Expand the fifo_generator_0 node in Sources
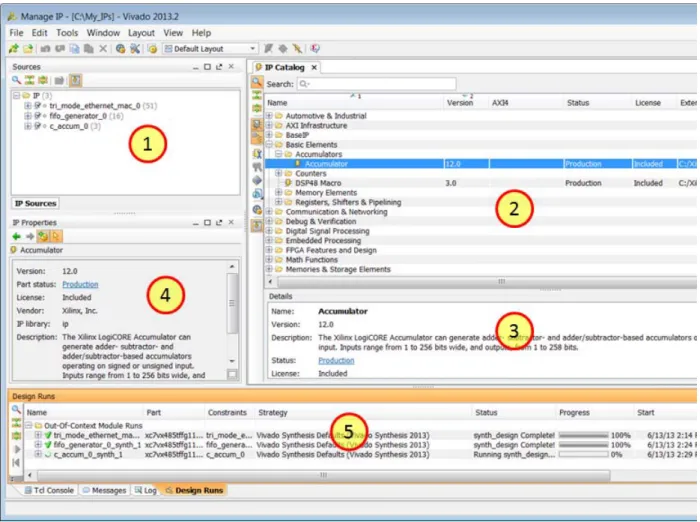700x522 pixels. tap(28, 116)
